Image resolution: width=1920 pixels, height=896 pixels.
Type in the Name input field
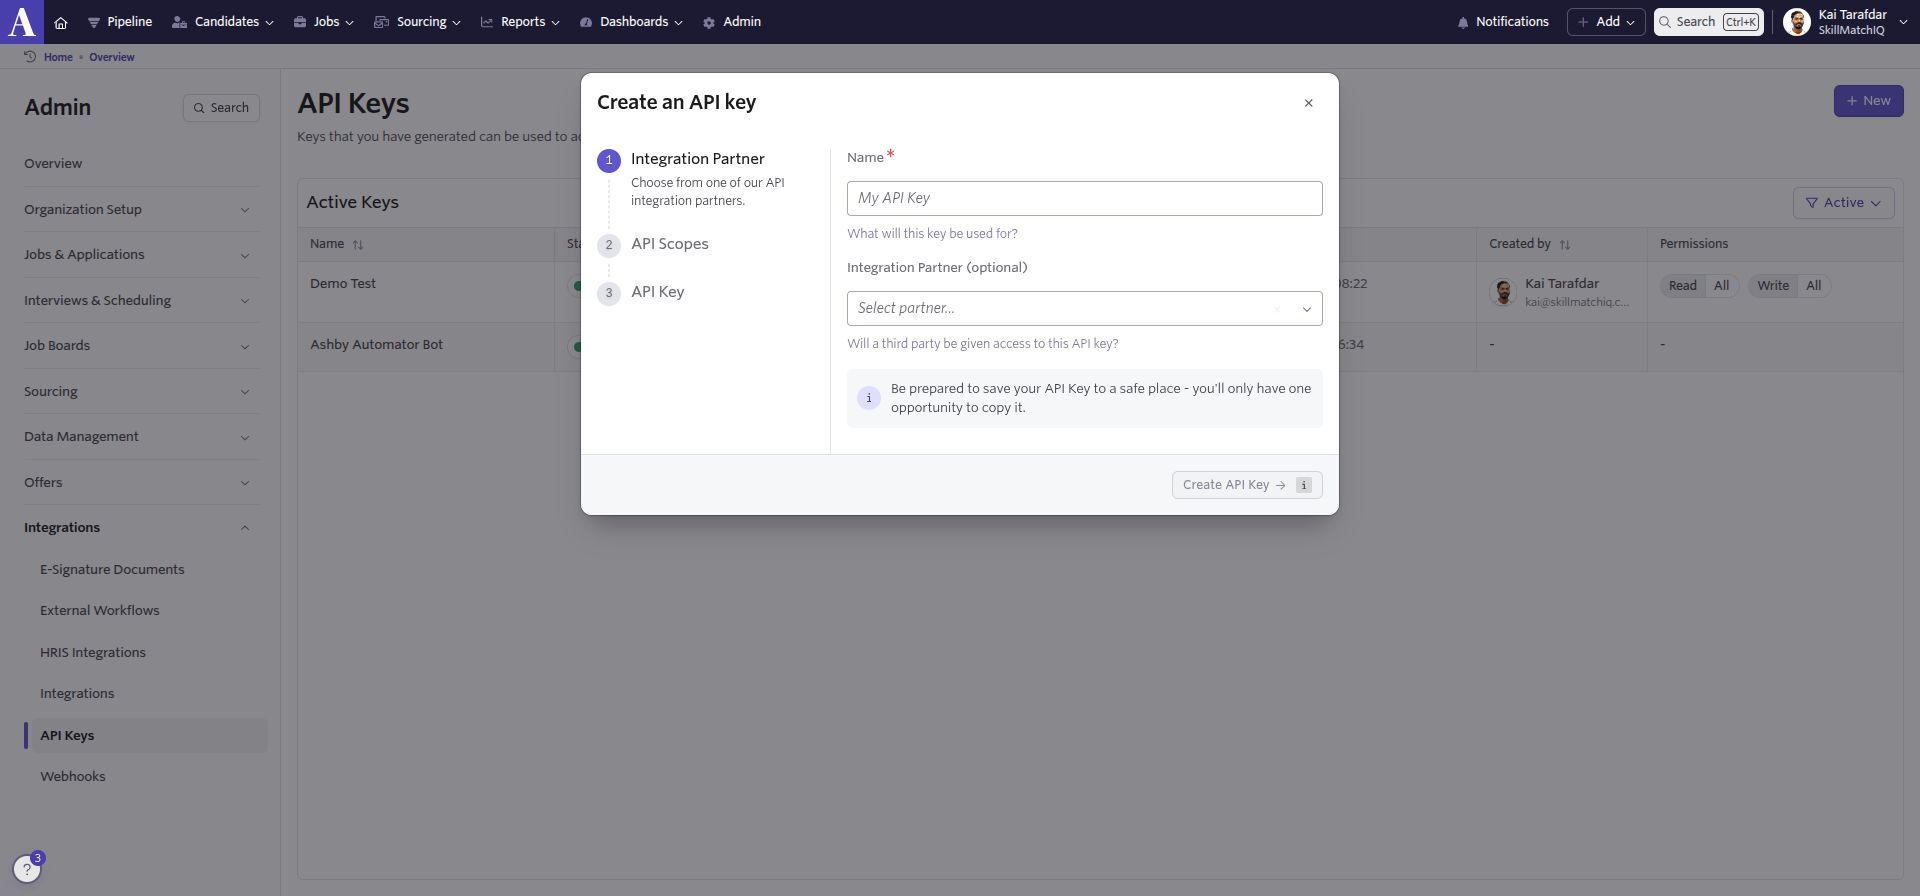coord(1084,198)
